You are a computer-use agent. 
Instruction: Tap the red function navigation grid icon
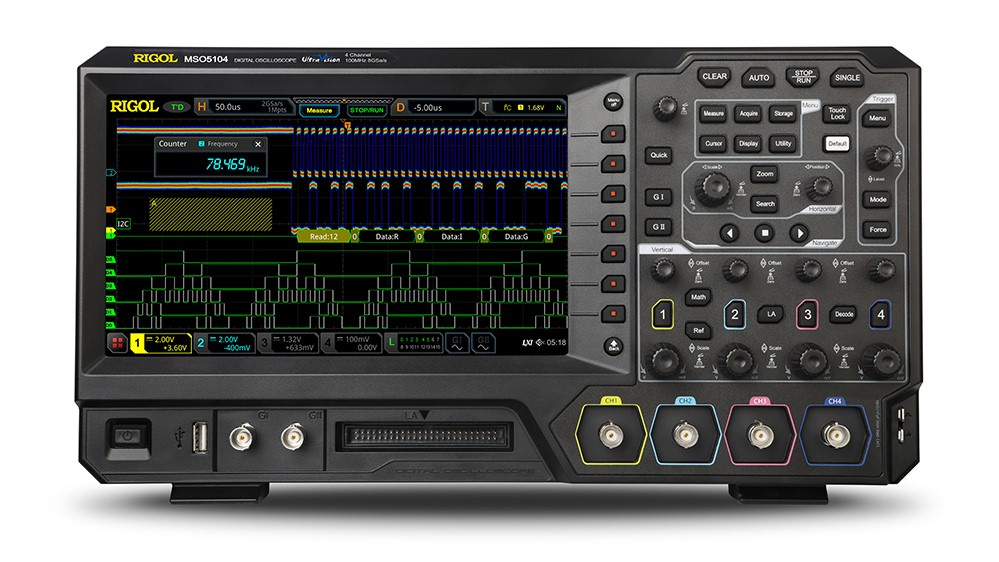[x=117, y=343]
